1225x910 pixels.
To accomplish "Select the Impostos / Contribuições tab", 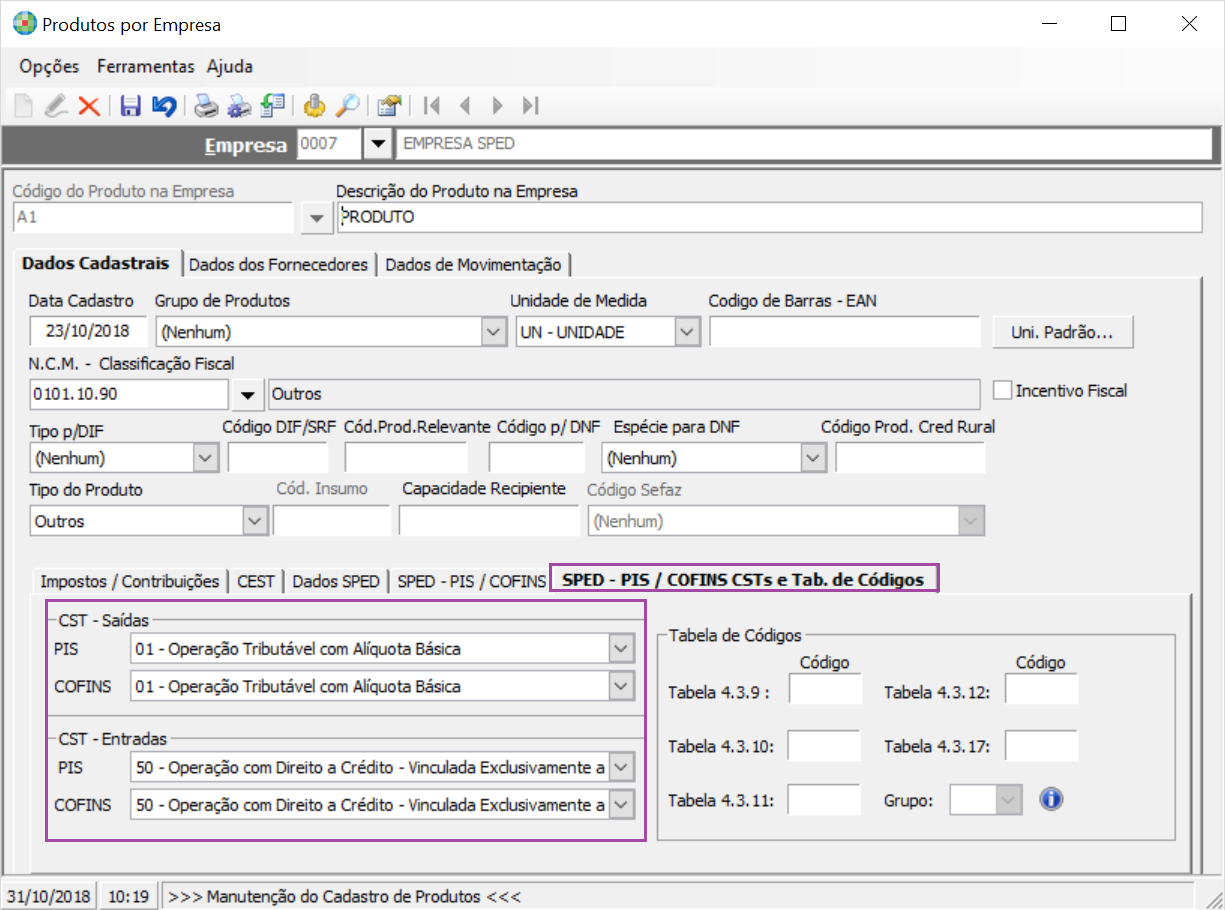I will (x=129, y=581).
